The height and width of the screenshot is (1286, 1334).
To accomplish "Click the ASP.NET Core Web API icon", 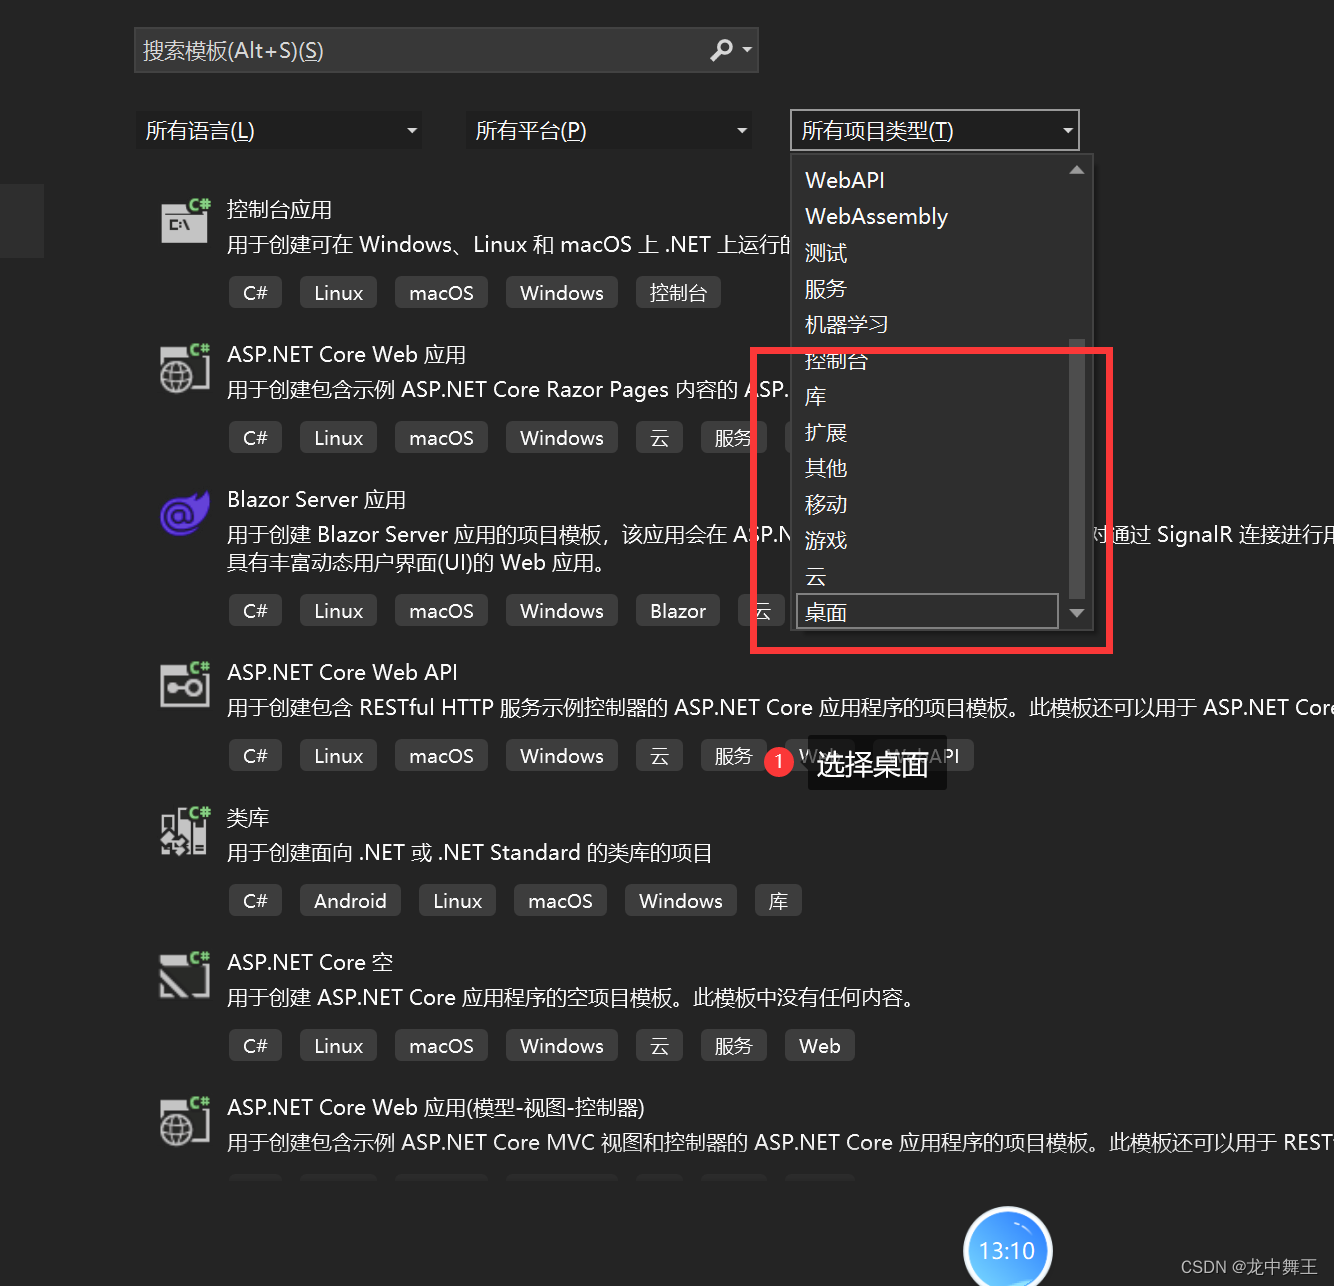I will pyautogui.click(x=186, y=685).
